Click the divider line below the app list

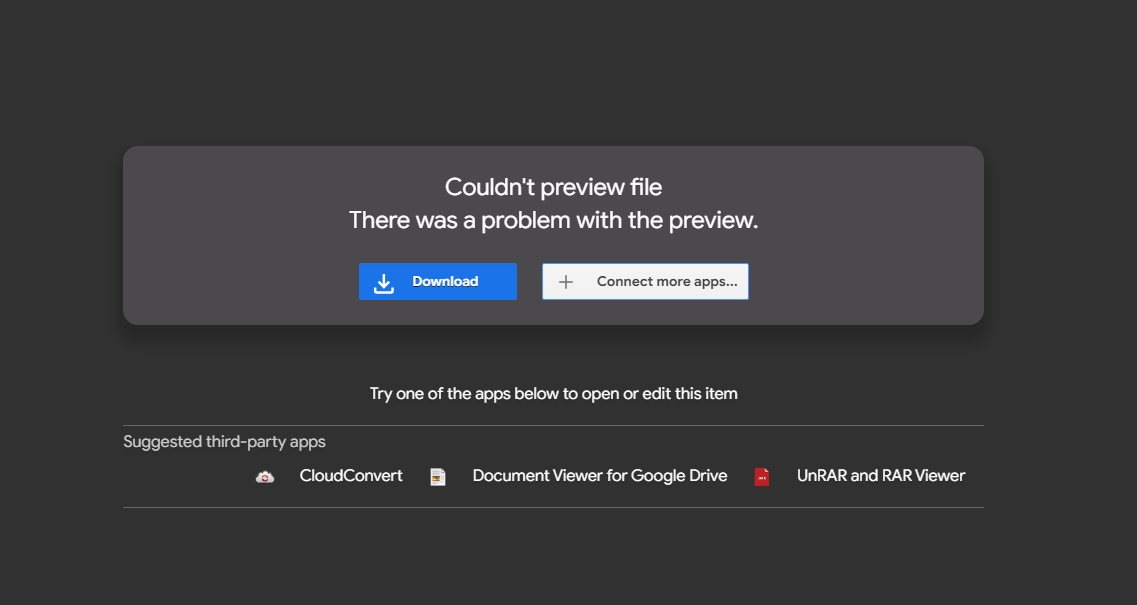click(x=553, y=507)
